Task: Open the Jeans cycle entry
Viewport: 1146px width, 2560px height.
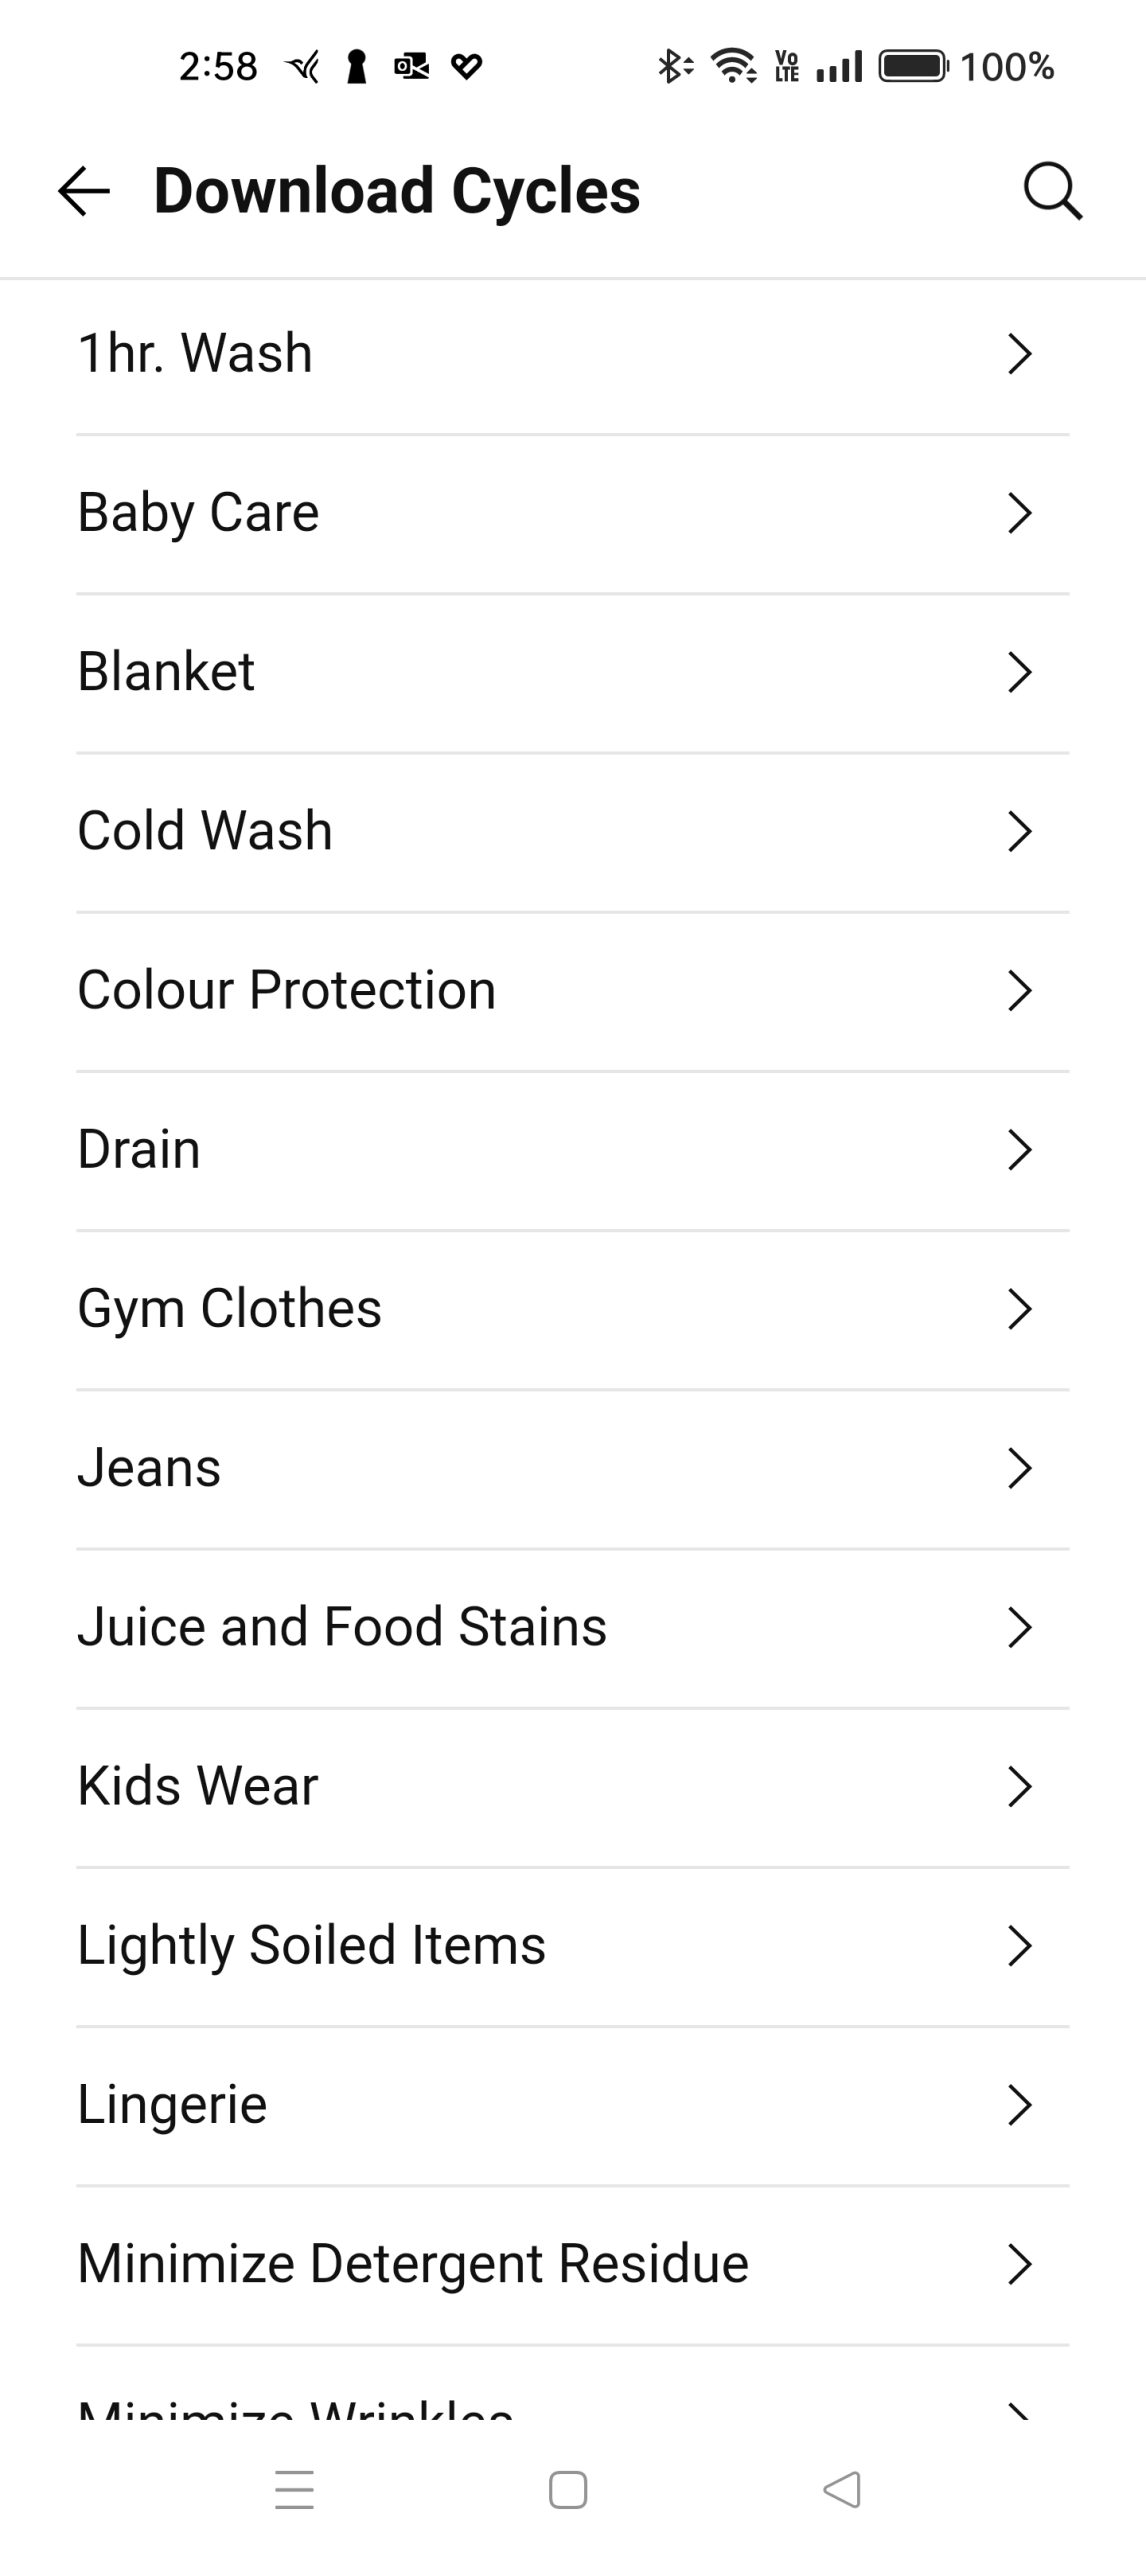Action: (149, 1468)
